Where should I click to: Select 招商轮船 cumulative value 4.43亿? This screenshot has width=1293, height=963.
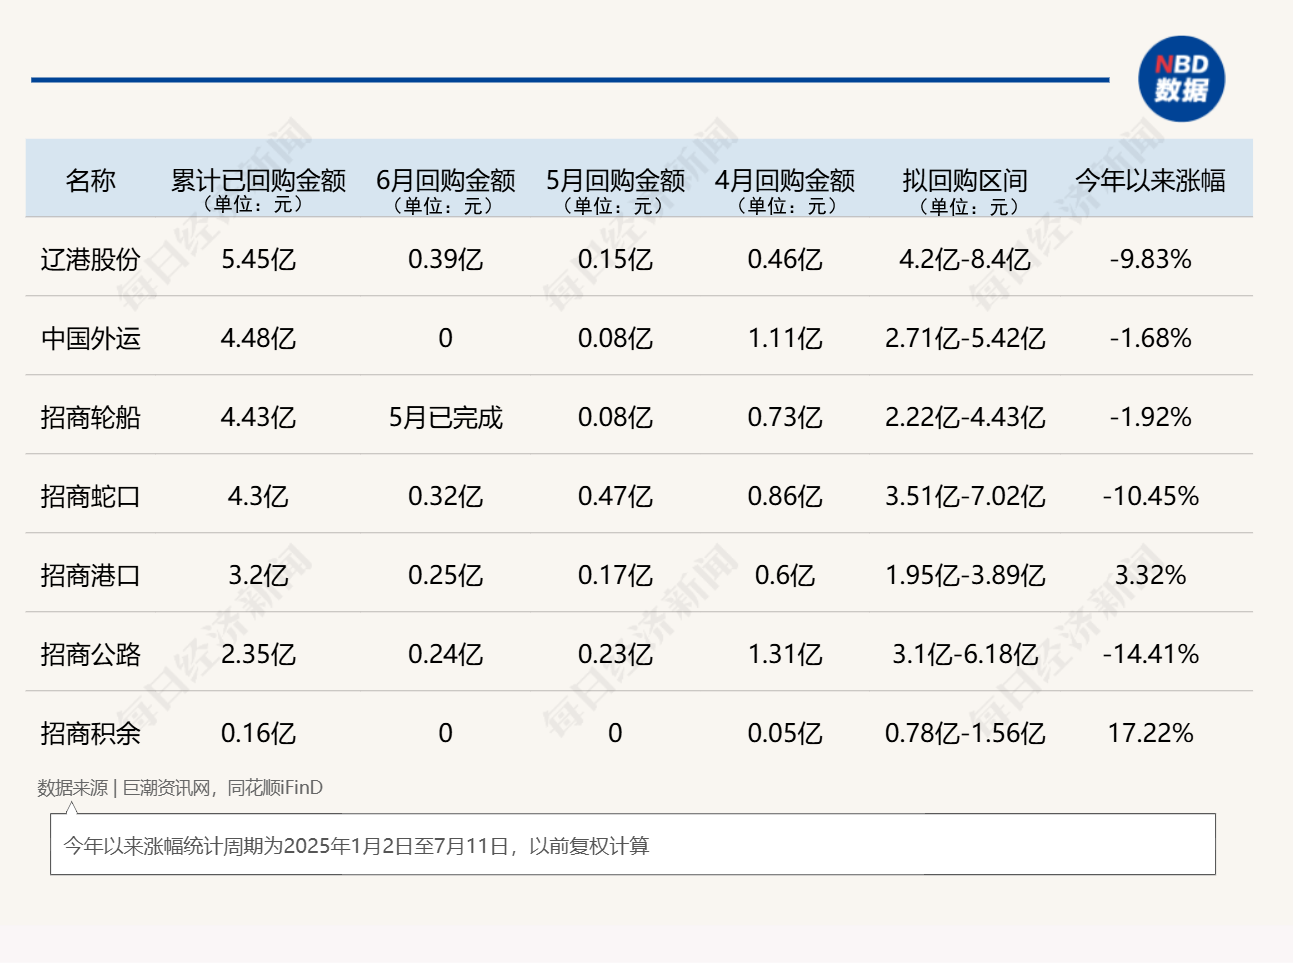[258, 418]
